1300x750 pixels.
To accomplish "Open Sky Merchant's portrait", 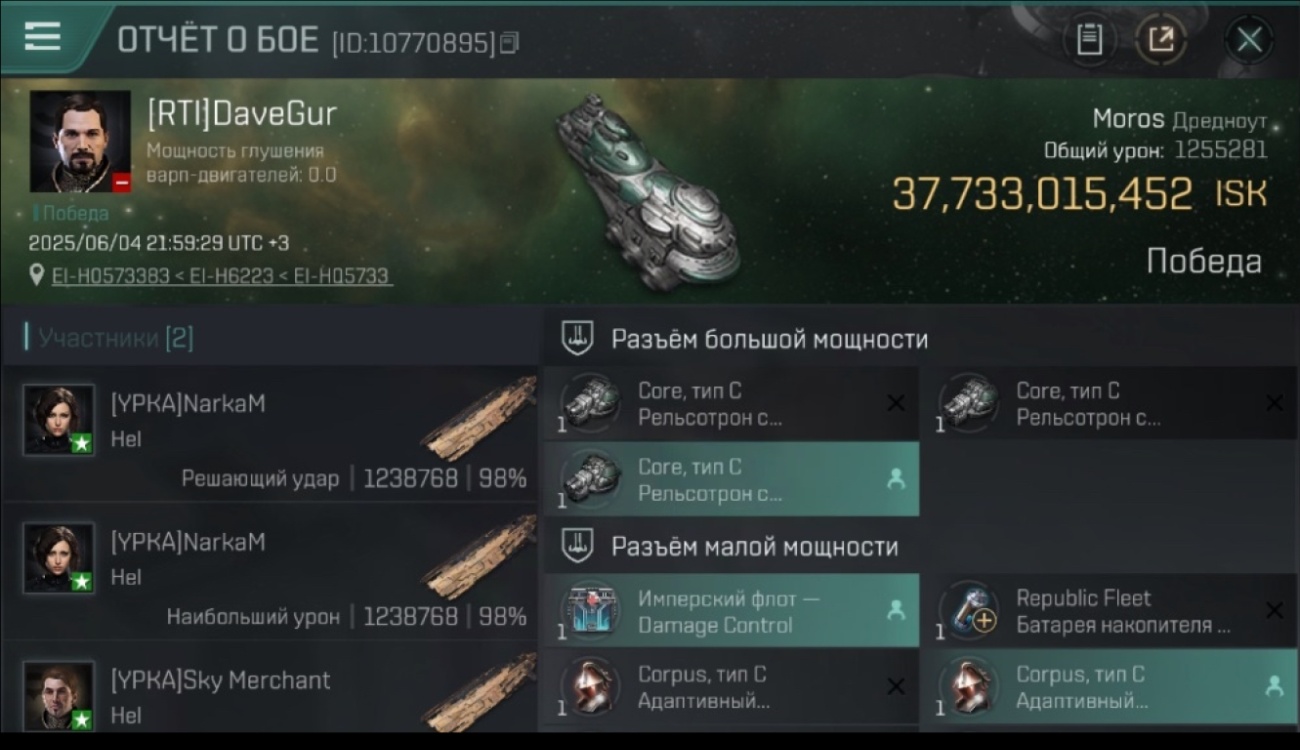I will [x=59, y=696].
